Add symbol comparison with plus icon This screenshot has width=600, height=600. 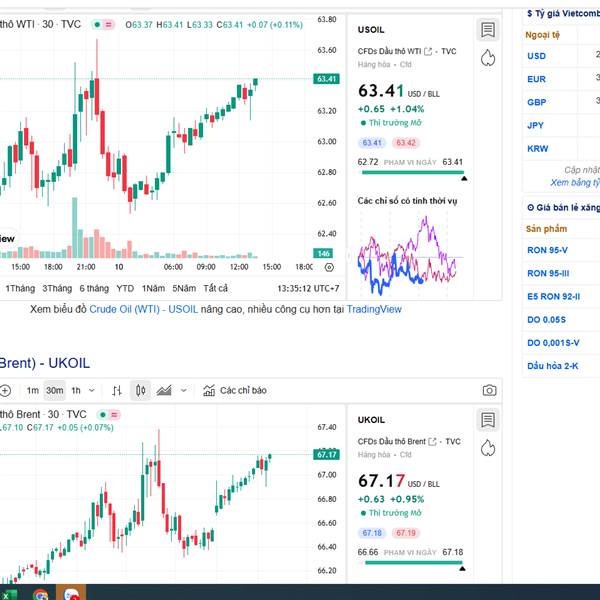[x=5, y=391]
